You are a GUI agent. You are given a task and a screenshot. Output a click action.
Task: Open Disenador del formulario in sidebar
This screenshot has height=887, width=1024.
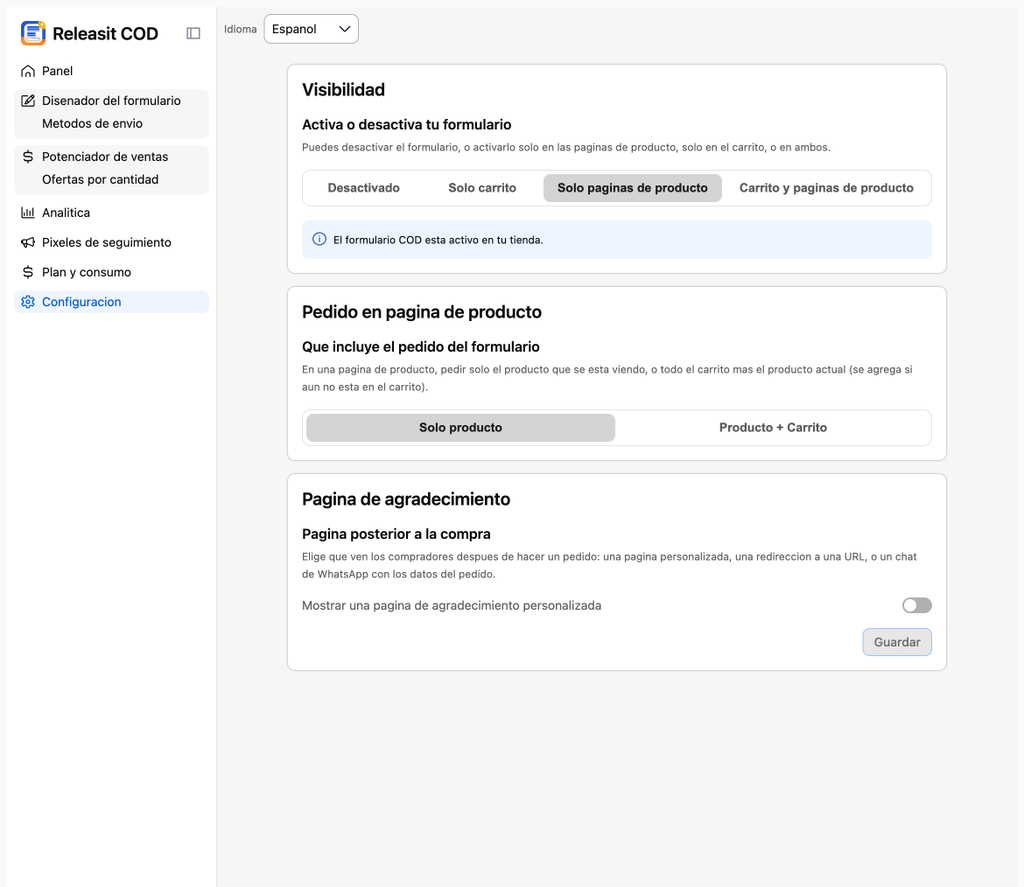pyautogui.click(x=112, y=101)
